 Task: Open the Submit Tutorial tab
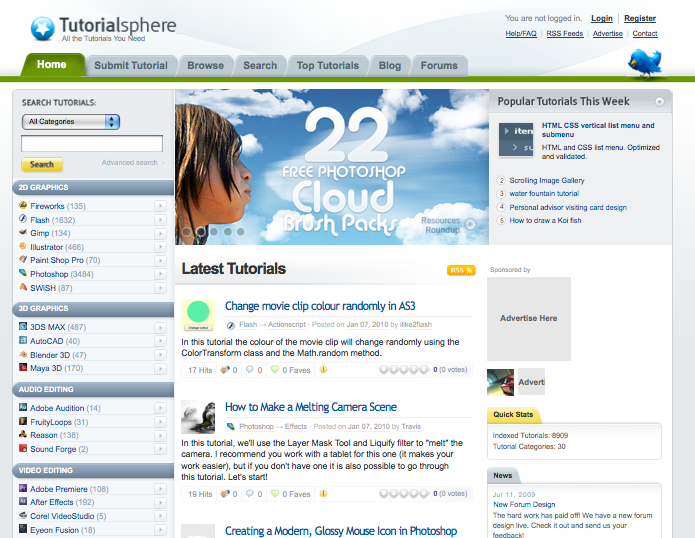(131, 66)
